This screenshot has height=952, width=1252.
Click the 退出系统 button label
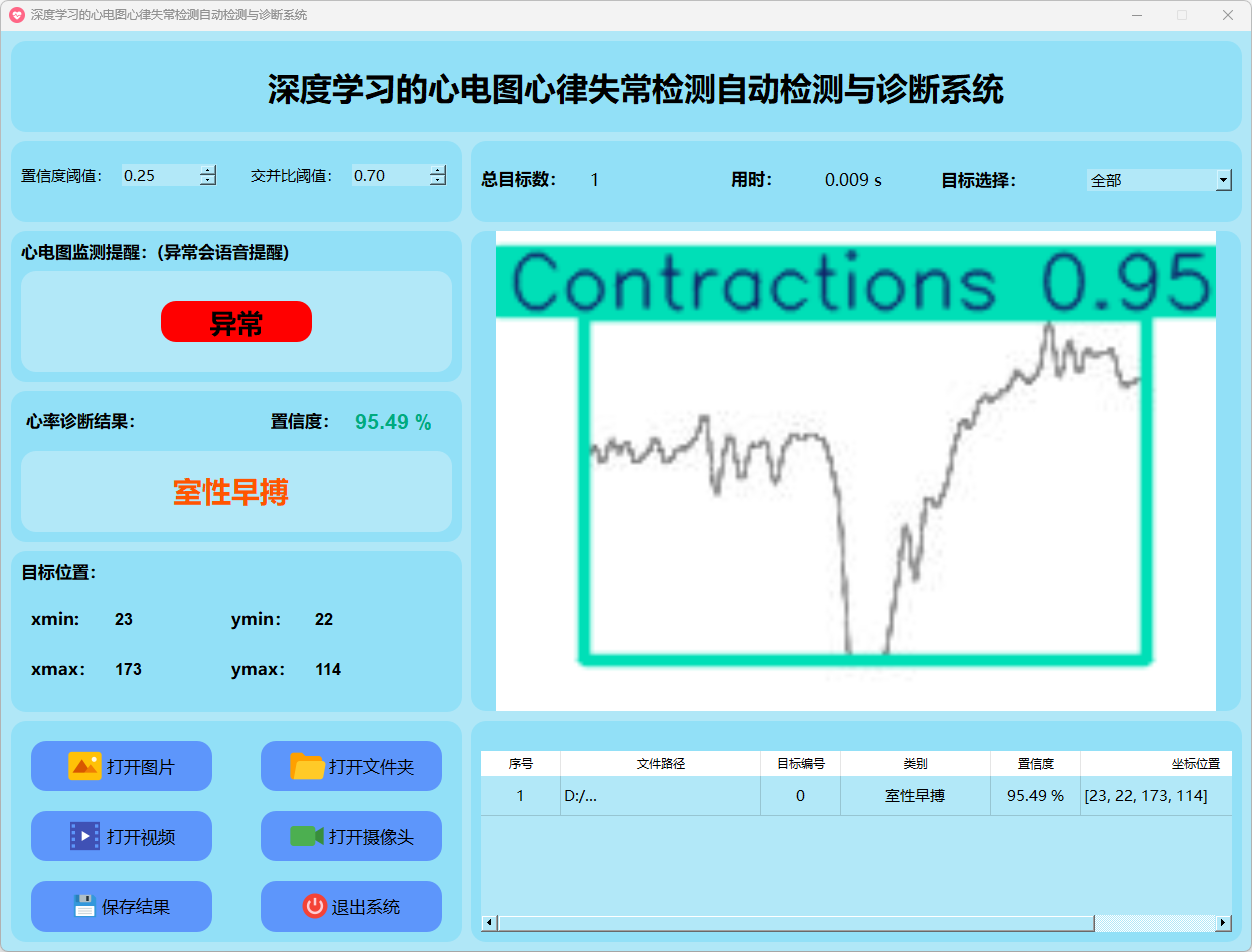(366, 907)
